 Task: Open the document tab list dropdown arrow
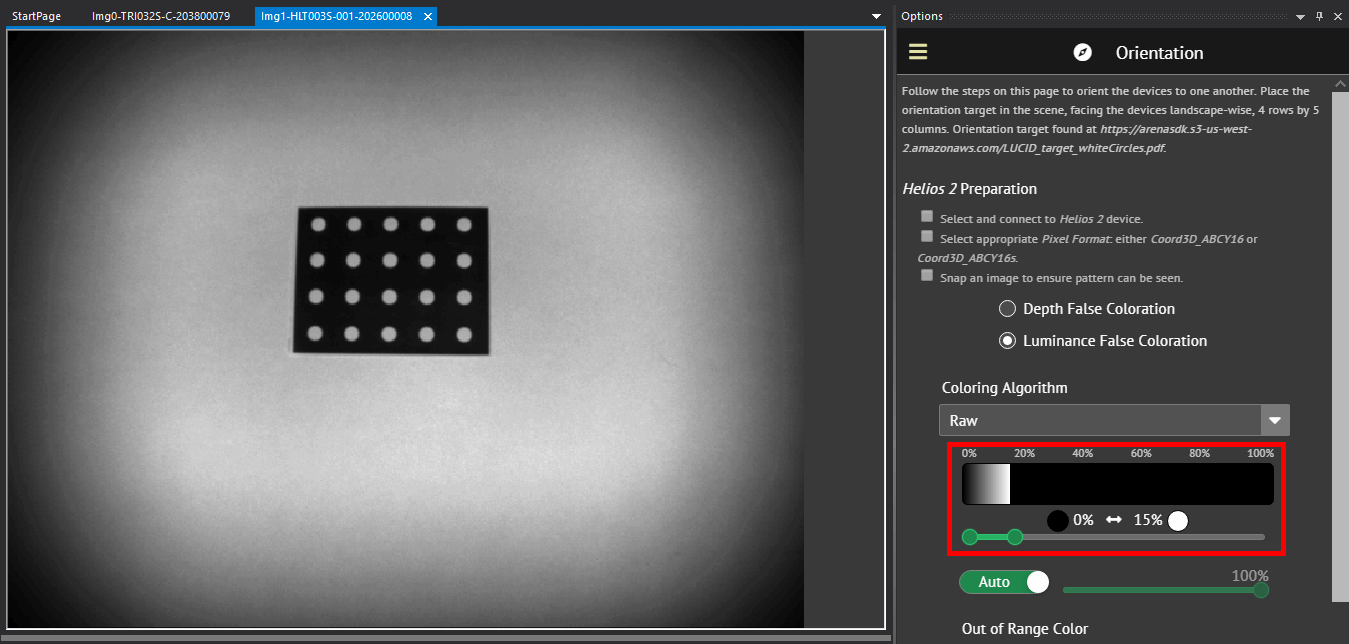tap(877, 16)
